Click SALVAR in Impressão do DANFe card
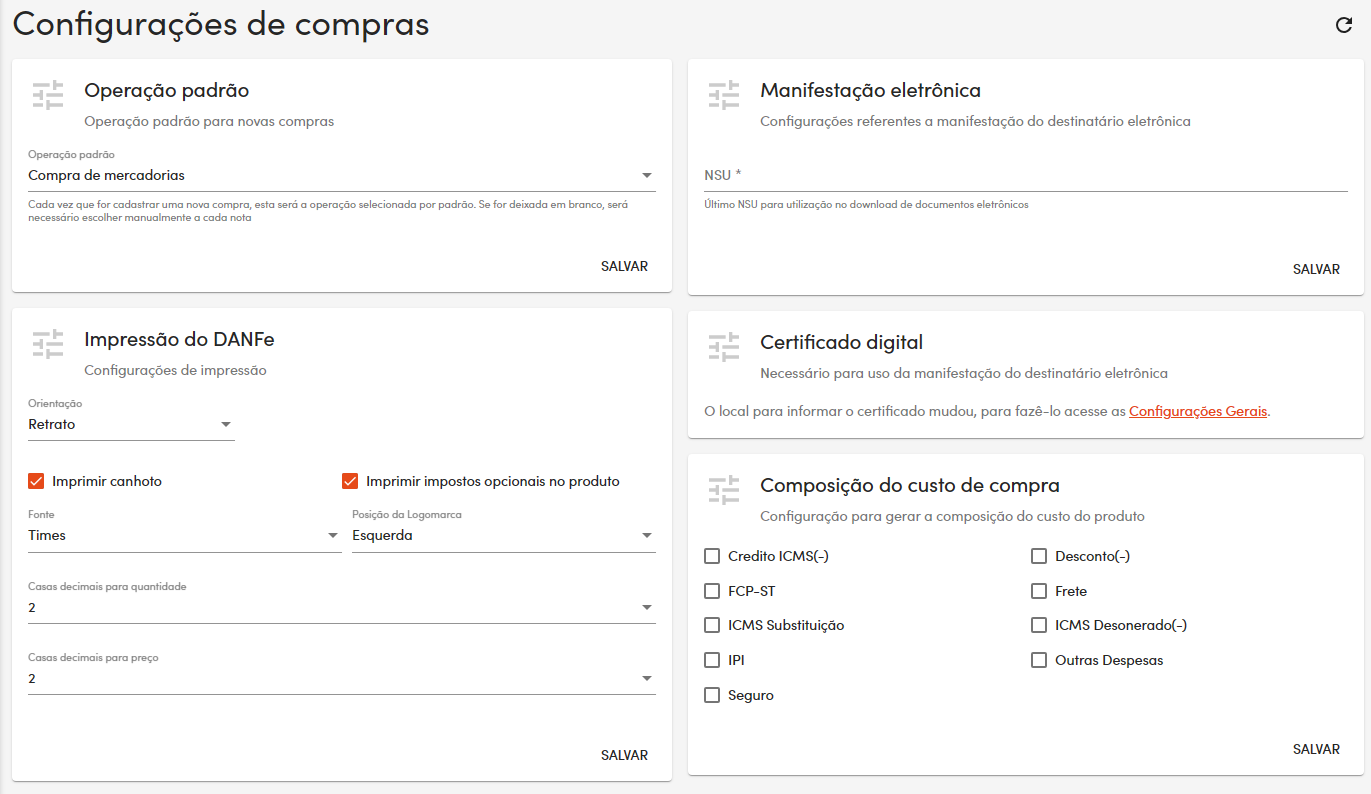The width and height of the screenshot is (1371, 794). point(625,756)
